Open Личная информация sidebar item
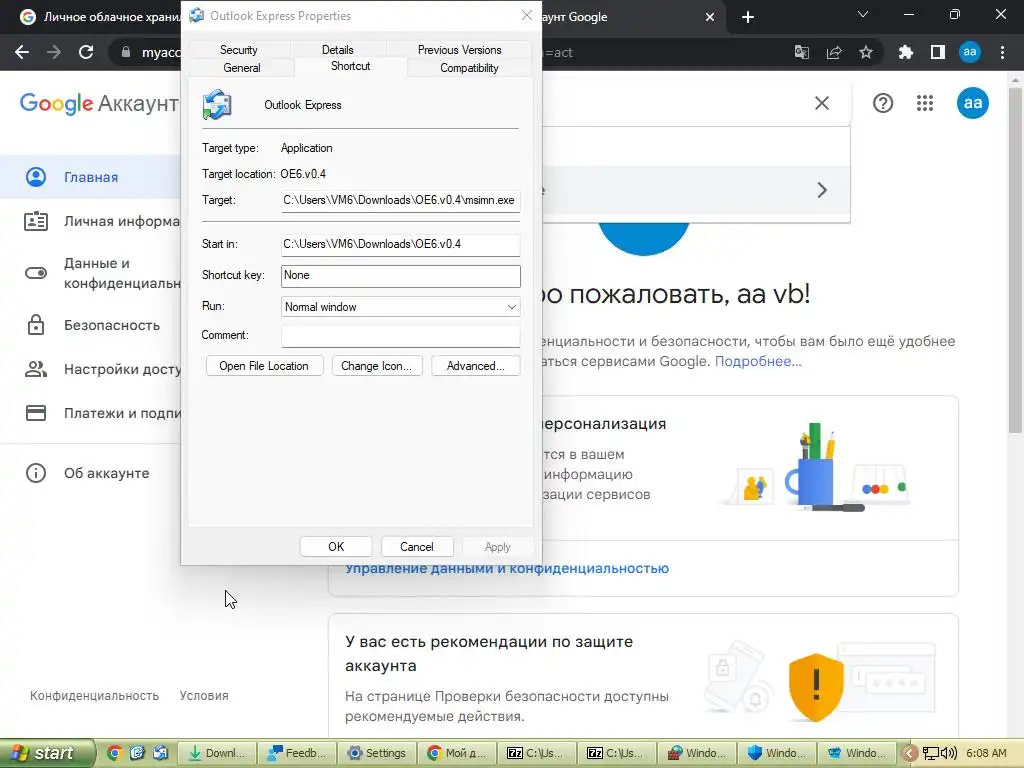This screenshot has width=1024, height=768. [x=90, y=221]
